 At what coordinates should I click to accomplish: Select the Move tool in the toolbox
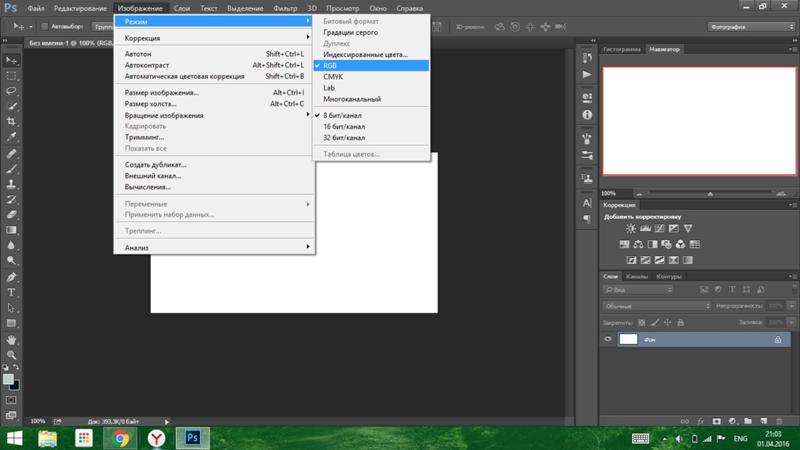point(11,60)
